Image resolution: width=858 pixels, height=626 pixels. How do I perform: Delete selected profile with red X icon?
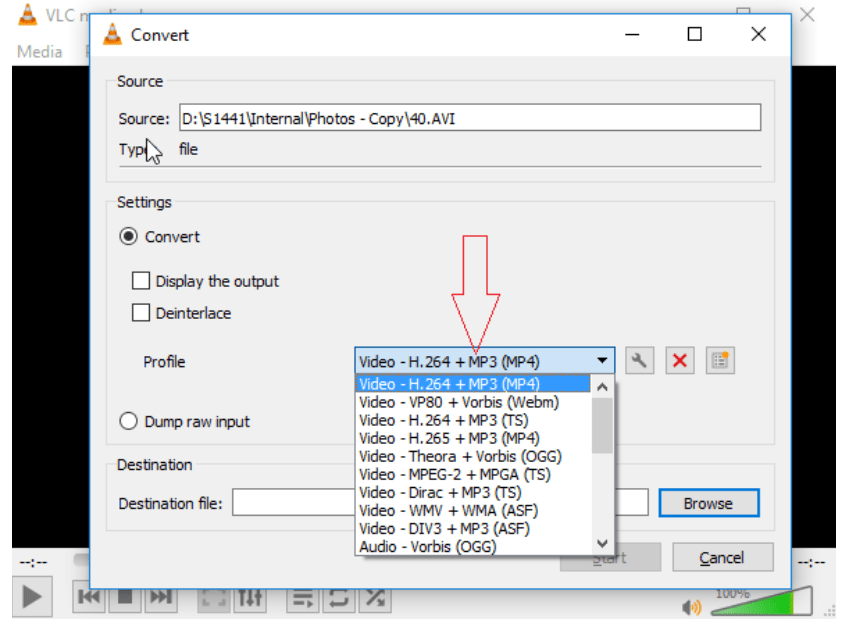point(680,361)
